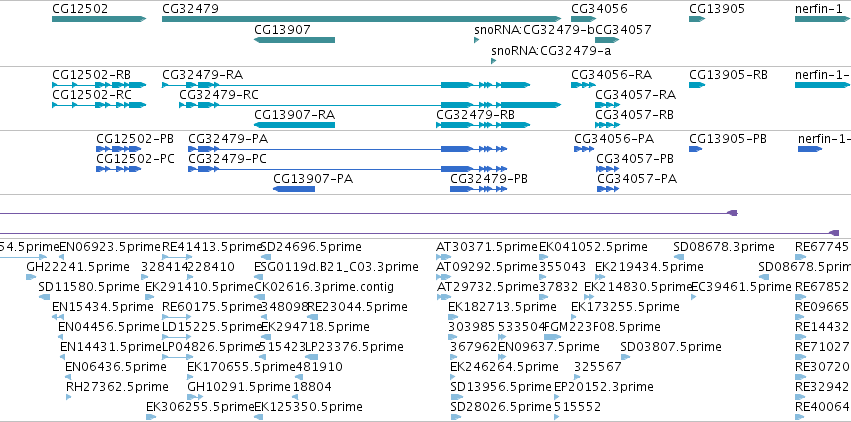Select EST EK041052.5prime
The image size is (851, 422).
(x=593, y=247)
